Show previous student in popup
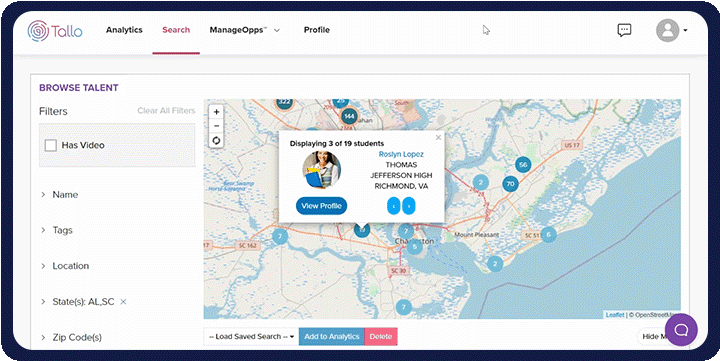The image size is (720, 361). pos(394,205)
